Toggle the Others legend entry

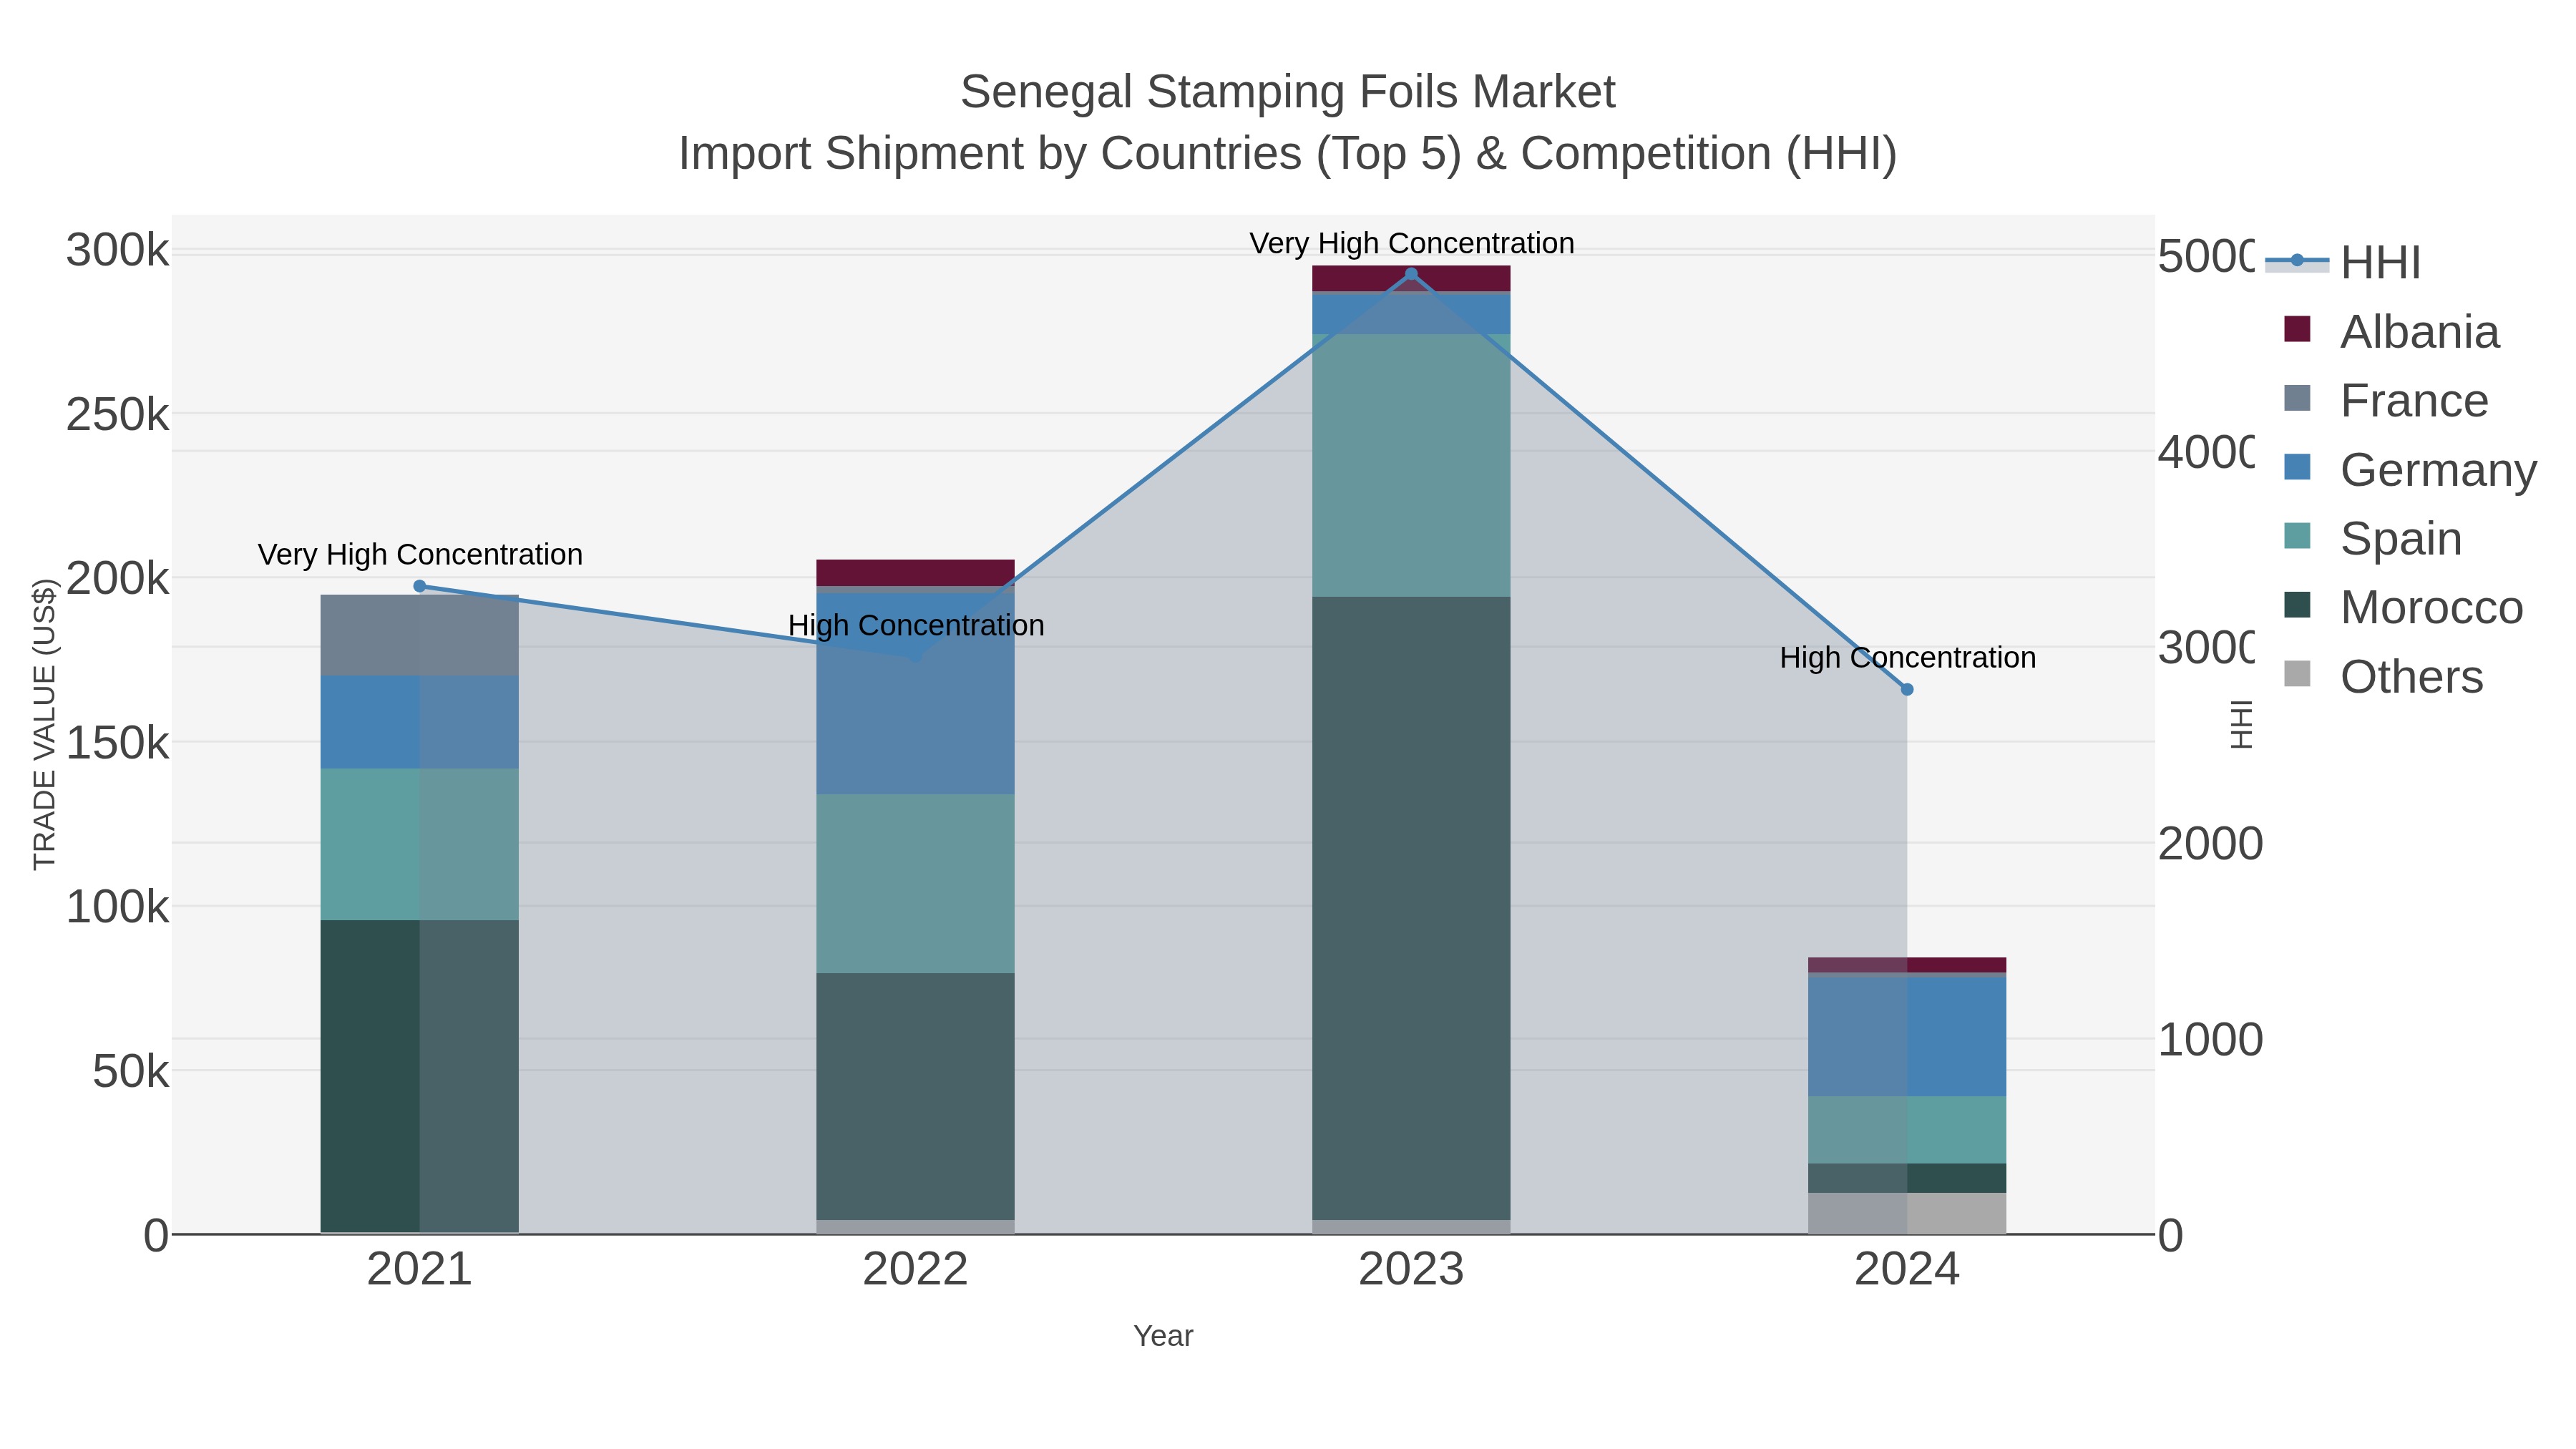pyautogui.click(x=2384, y=676)
